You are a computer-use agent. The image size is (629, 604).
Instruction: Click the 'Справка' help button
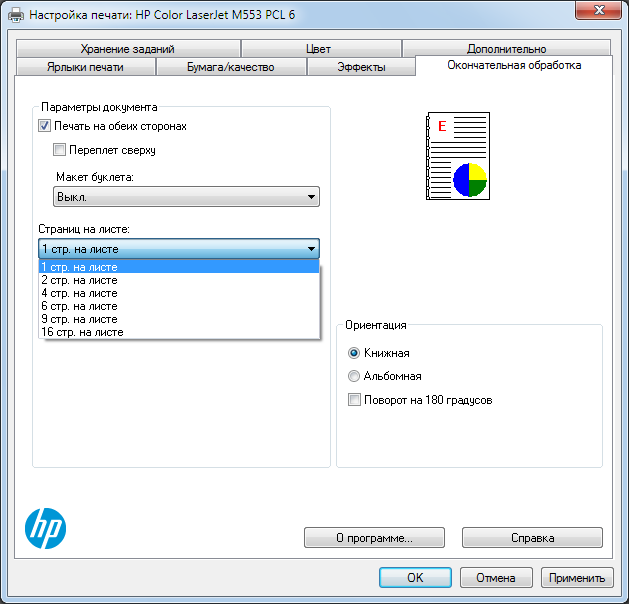point(532,538)
